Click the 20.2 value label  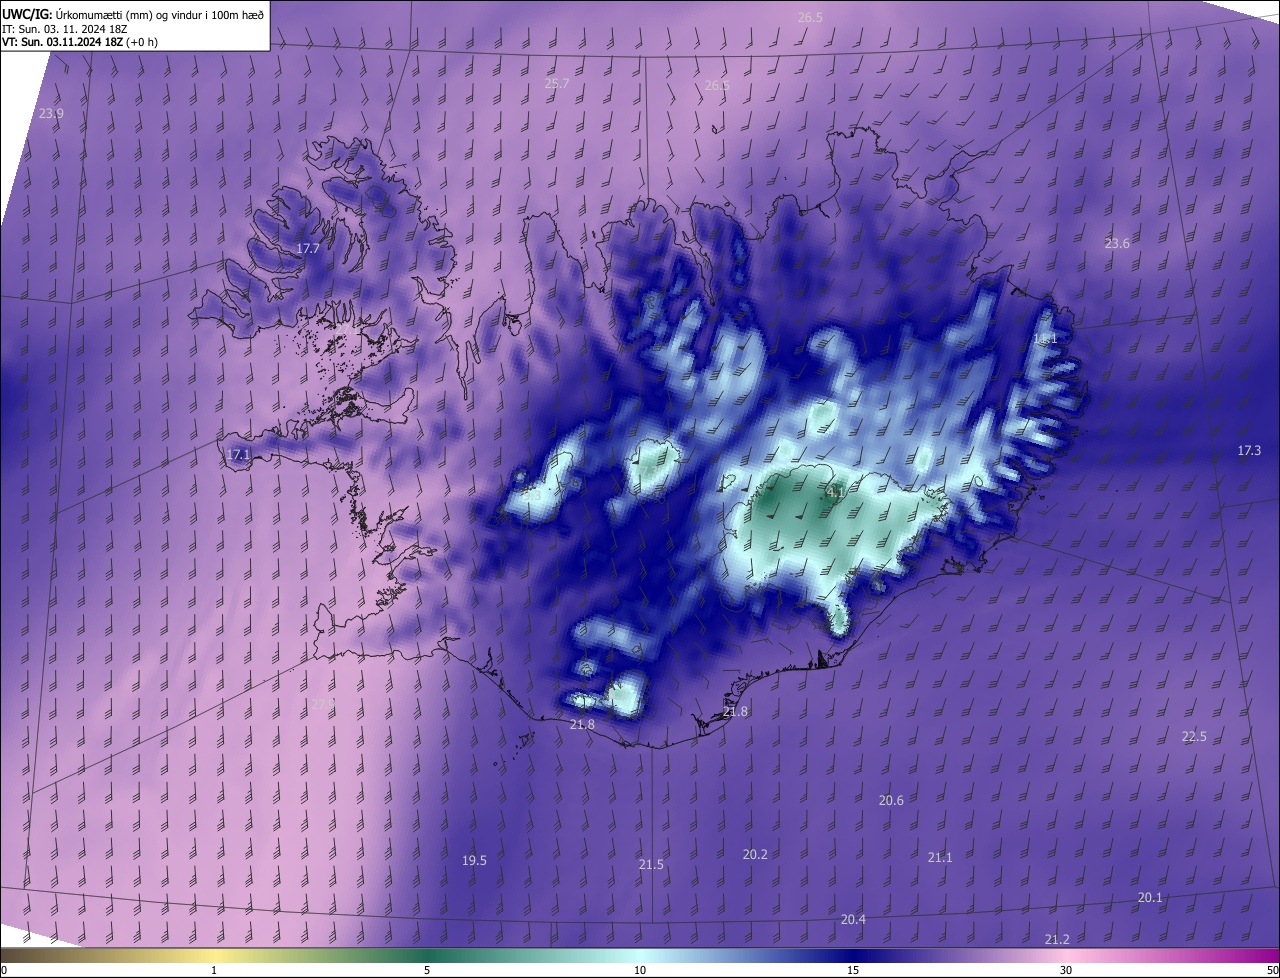755,855
